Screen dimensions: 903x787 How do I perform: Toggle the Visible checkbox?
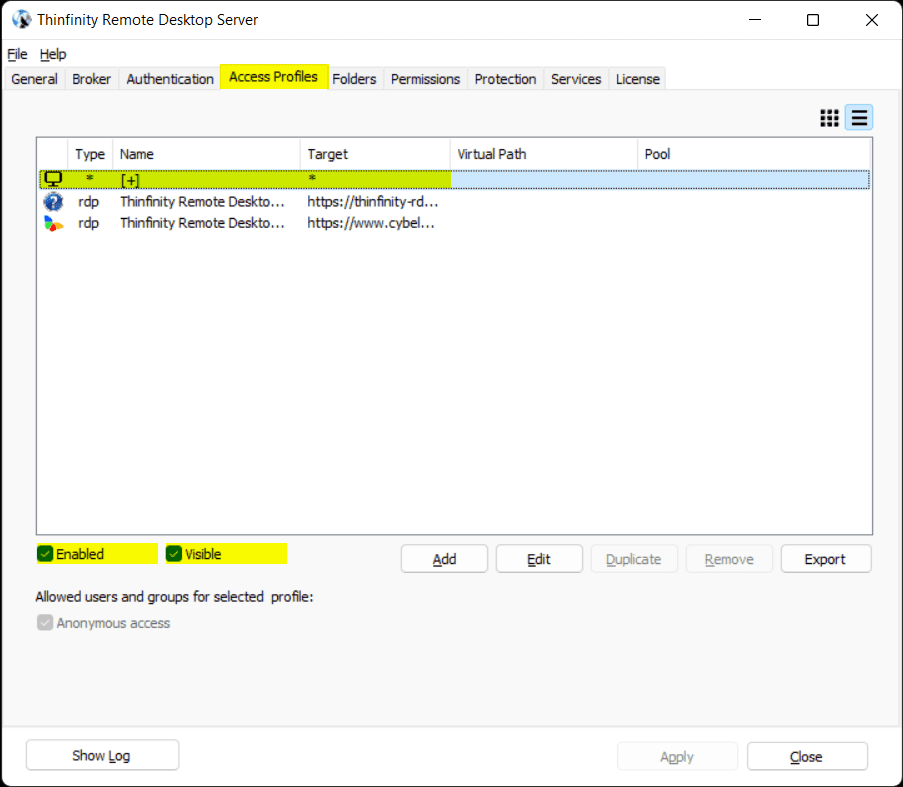(x=174, y=554)
